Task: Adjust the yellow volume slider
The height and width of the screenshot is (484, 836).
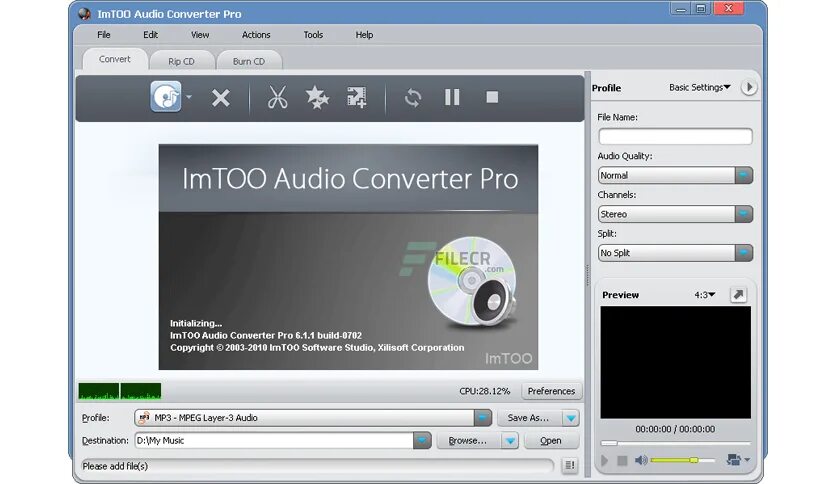Action: tap(683, 460)
